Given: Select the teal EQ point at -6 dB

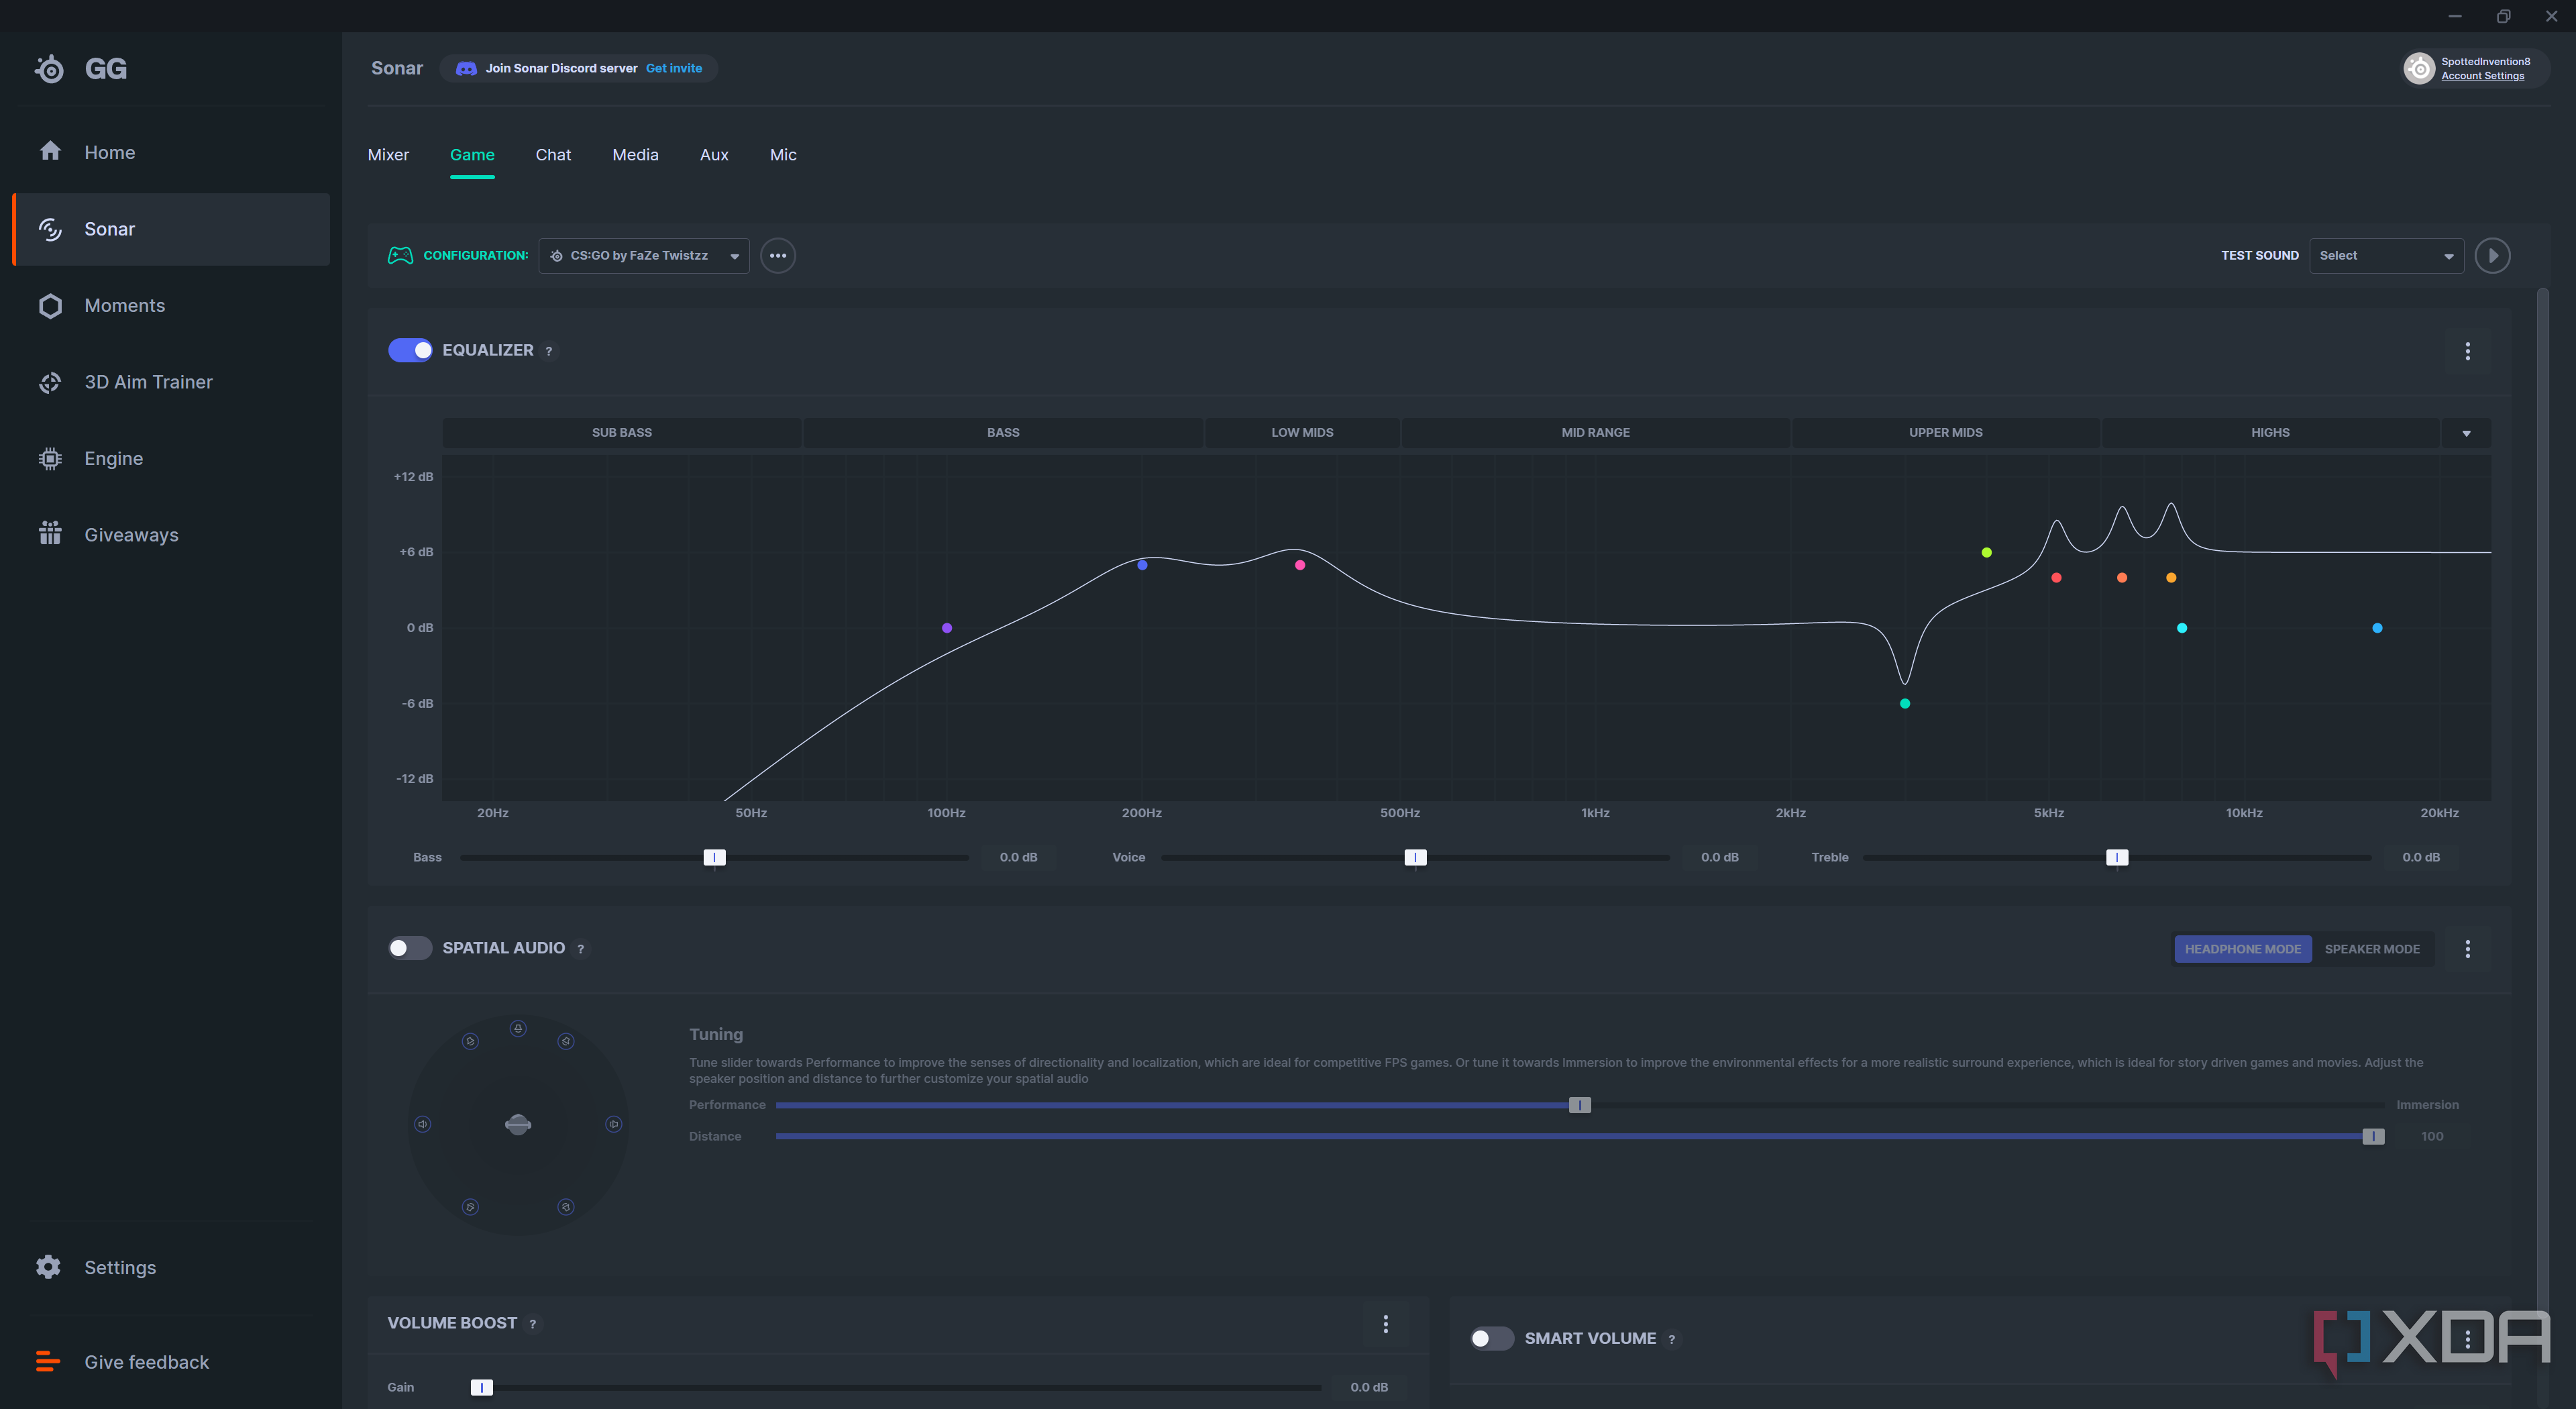Looking at the screenshot, I should click(x=1905, y=704).
